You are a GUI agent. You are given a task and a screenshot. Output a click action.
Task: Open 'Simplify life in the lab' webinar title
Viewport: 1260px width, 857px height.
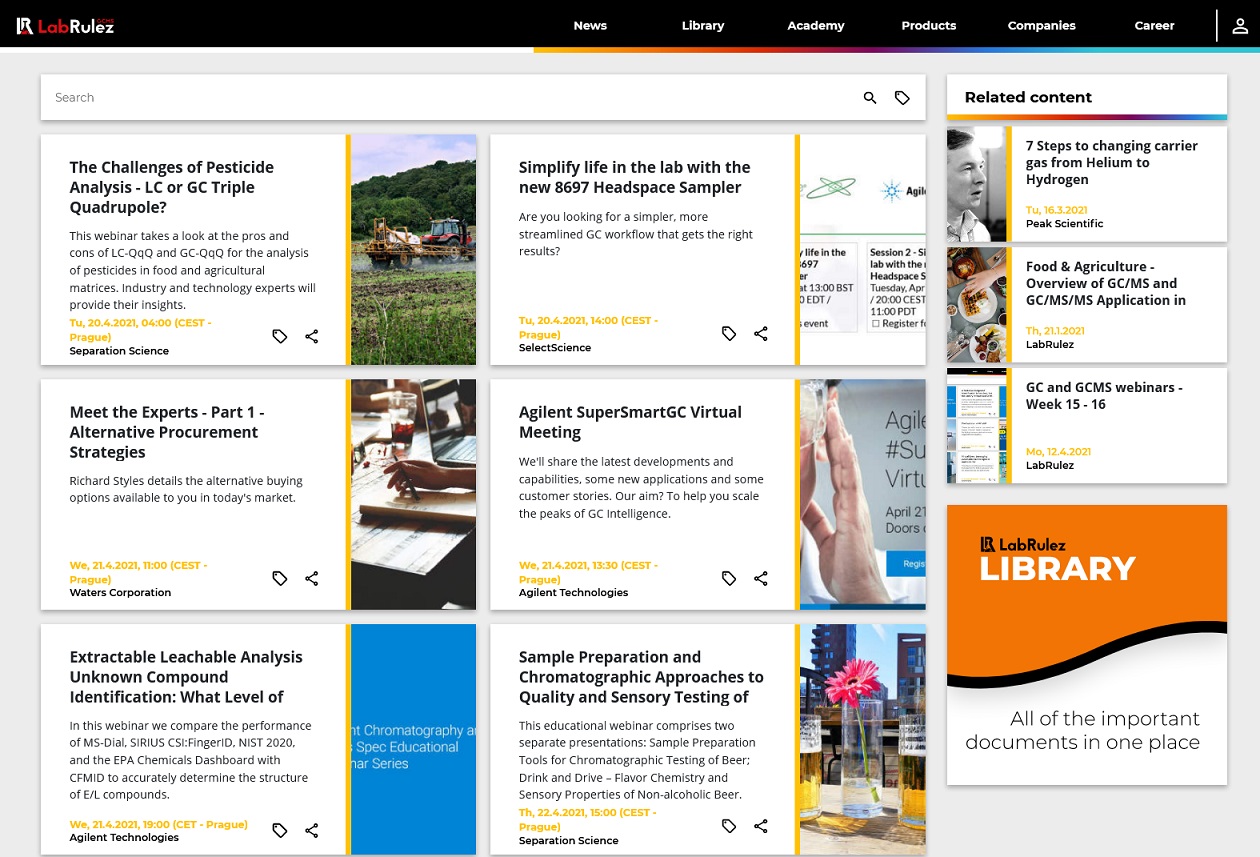point(634,177)
